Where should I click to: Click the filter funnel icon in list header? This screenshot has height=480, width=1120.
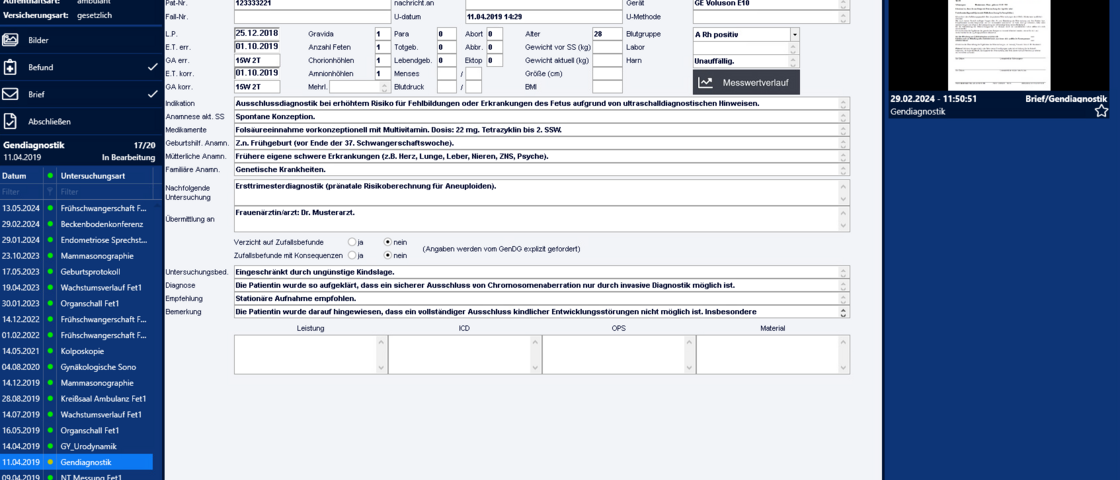(x=50, y=191)
